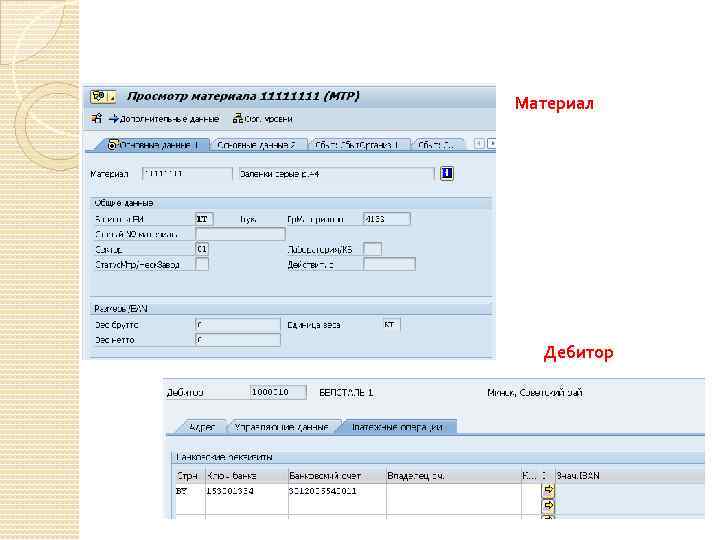The image size is (720, 540).
Task: Click the Вес брутто field
Action: click(238, 325)
